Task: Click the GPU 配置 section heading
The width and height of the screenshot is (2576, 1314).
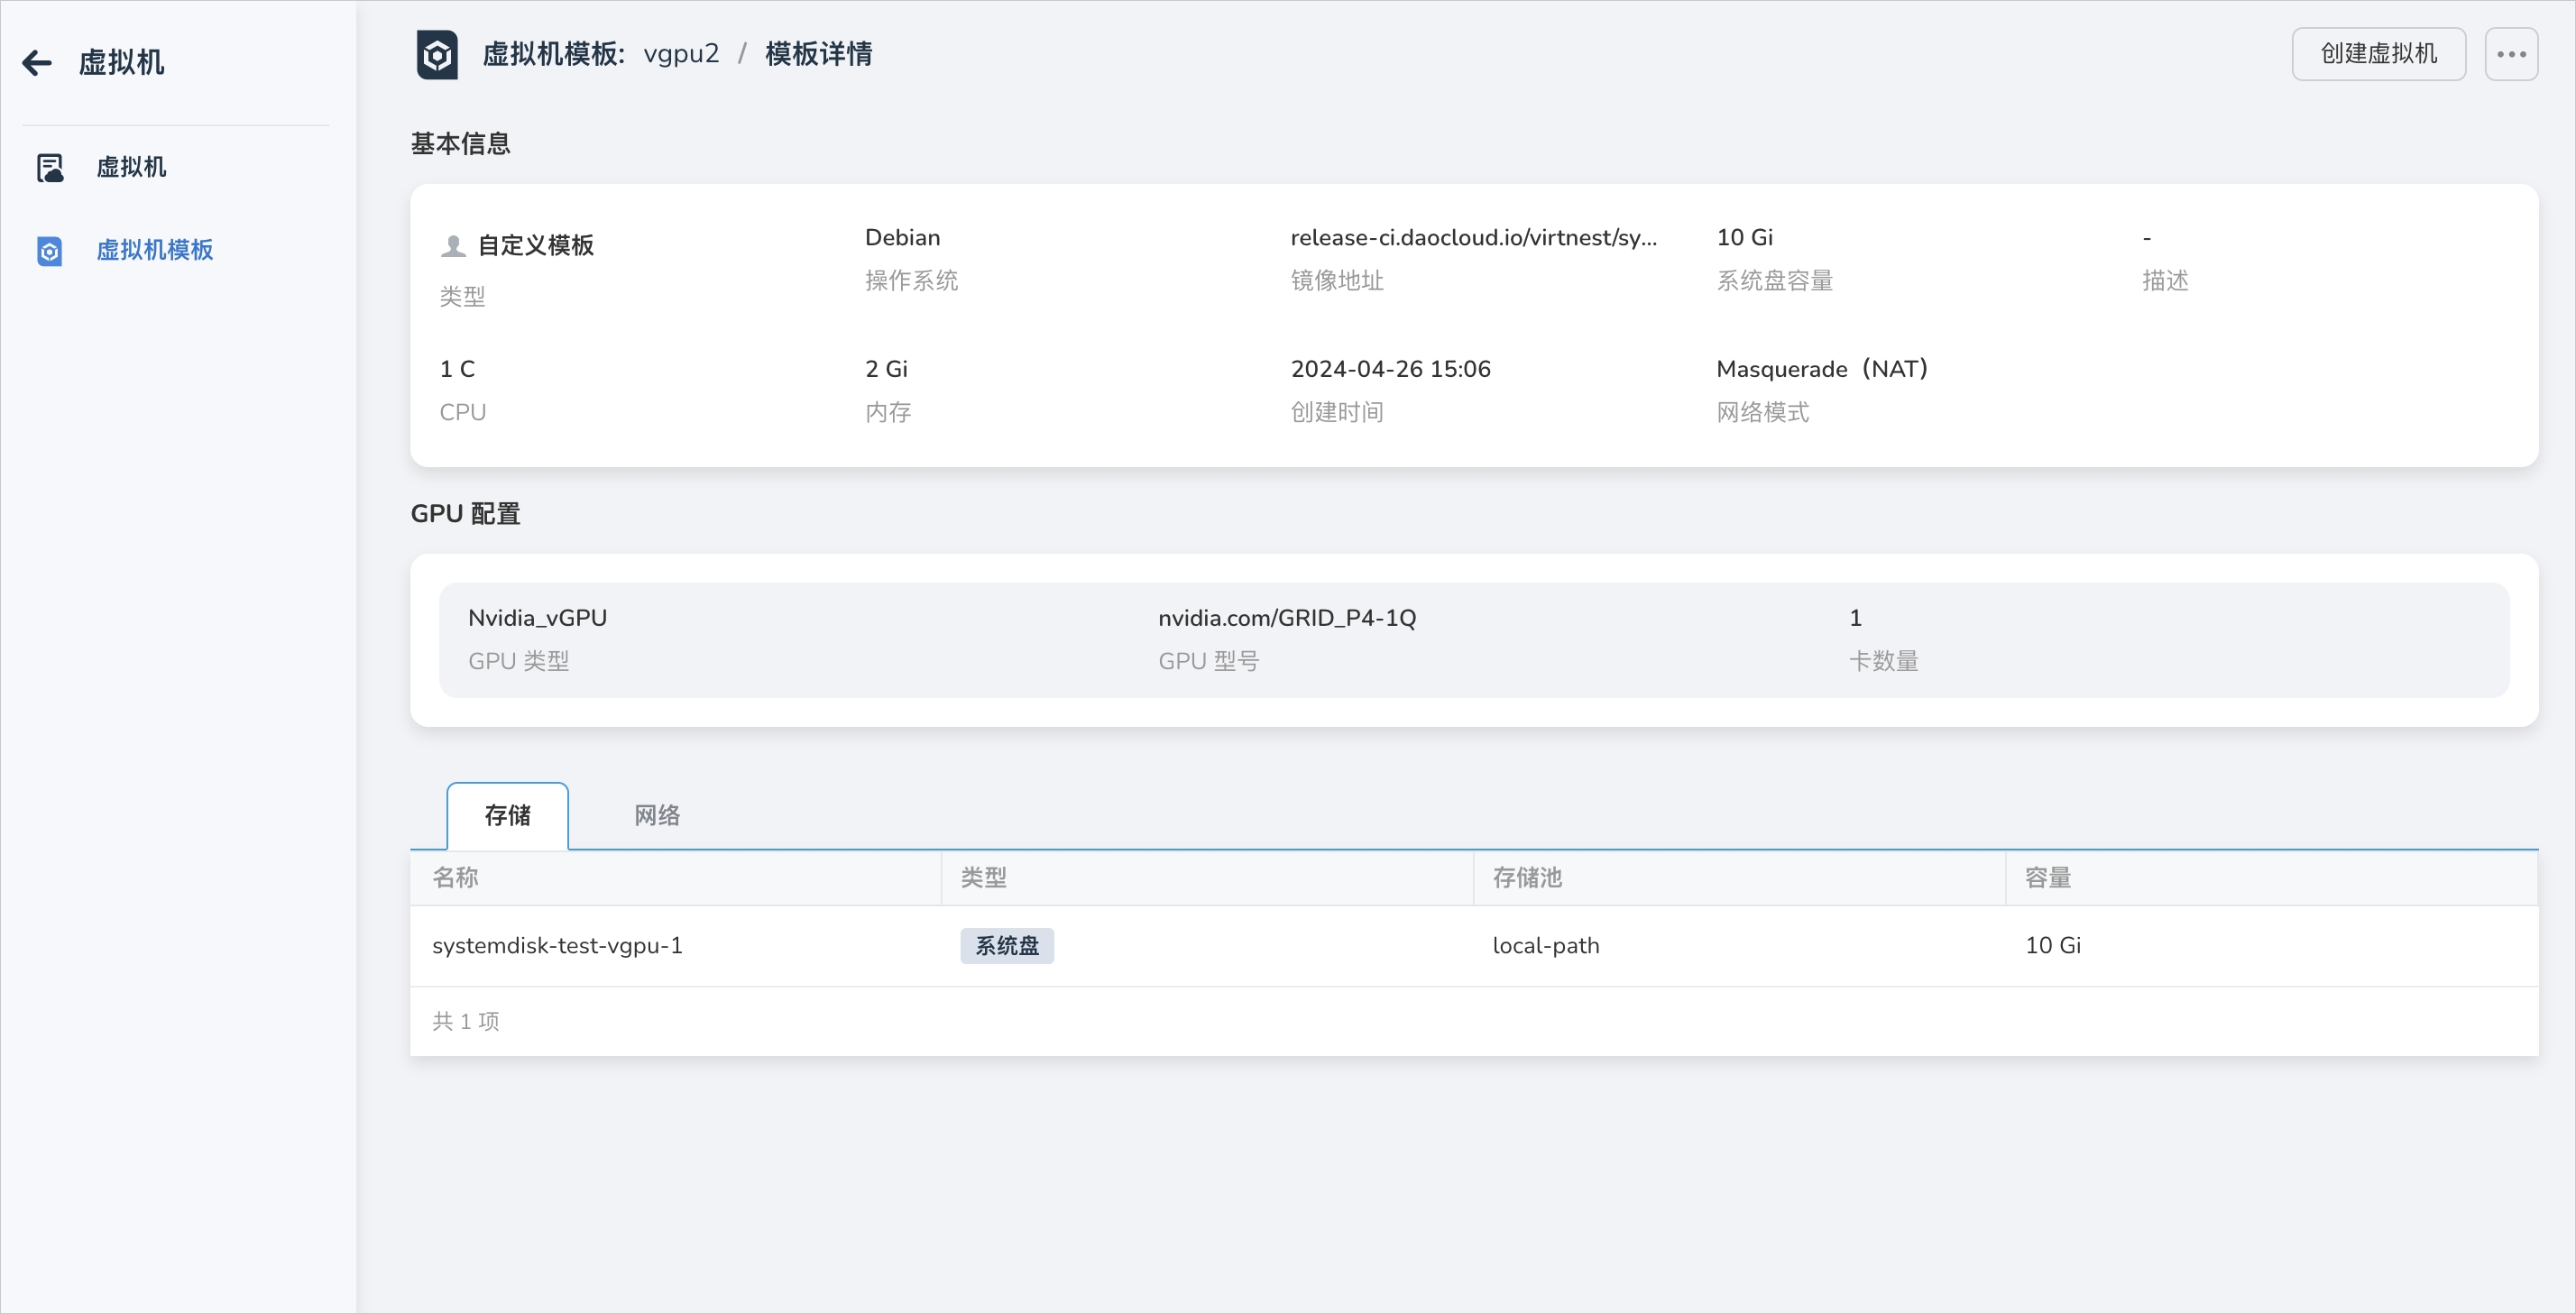Action: pos(465,514)
